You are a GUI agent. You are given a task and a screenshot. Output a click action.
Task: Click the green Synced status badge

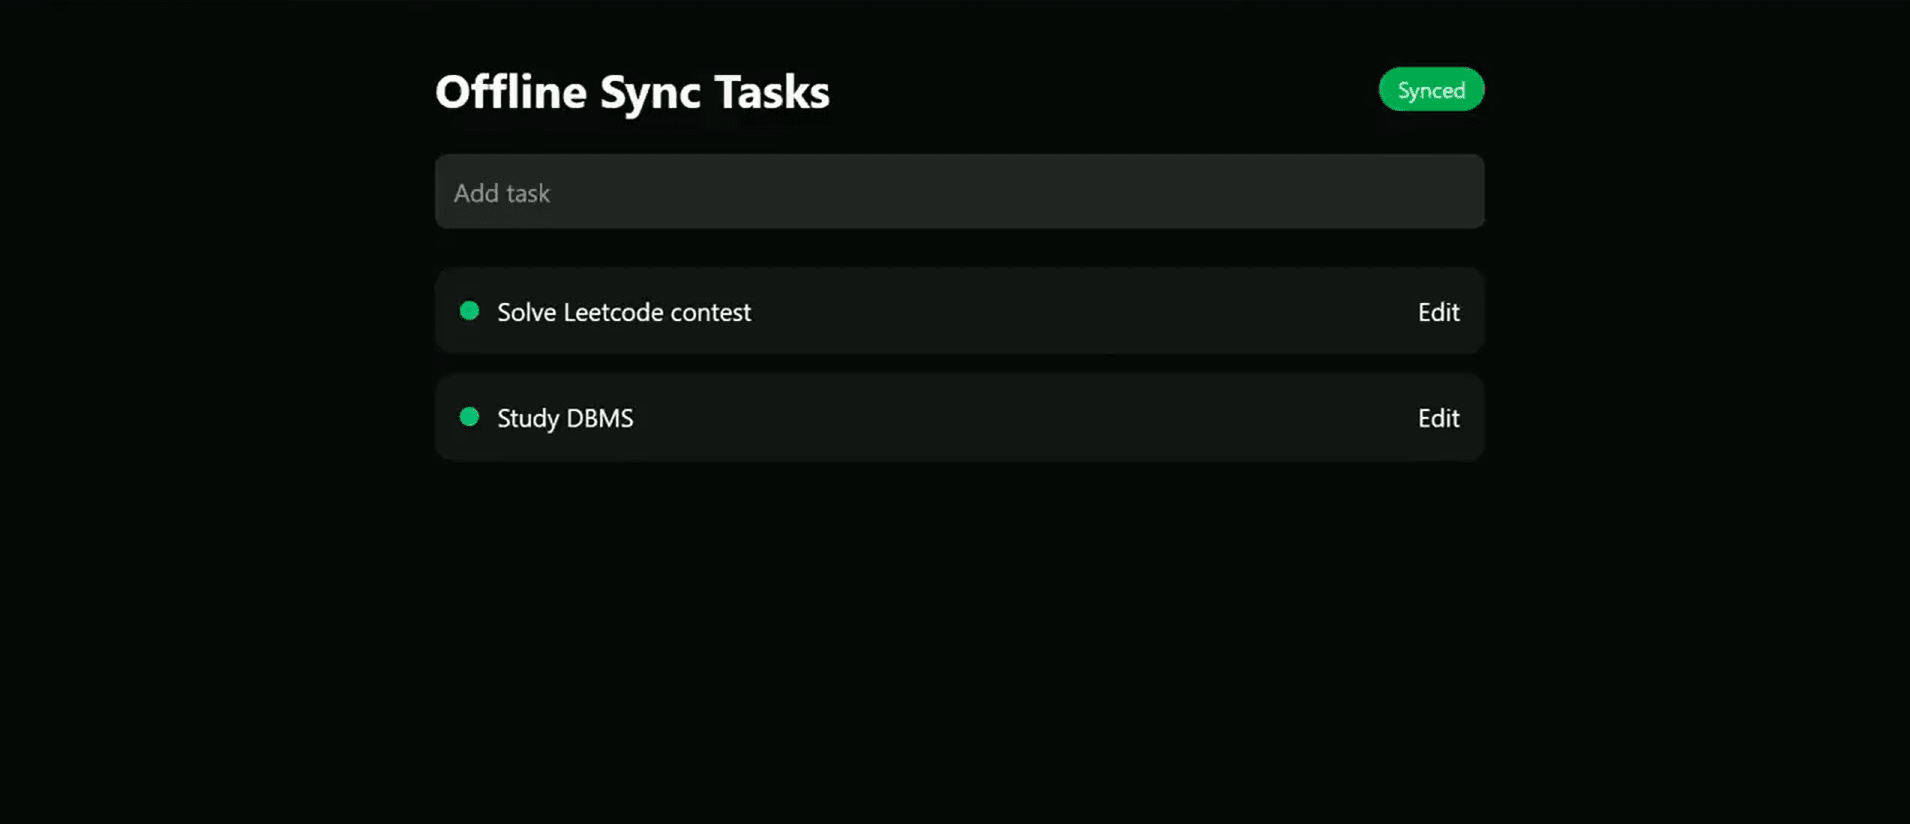tap(1431, 90)
